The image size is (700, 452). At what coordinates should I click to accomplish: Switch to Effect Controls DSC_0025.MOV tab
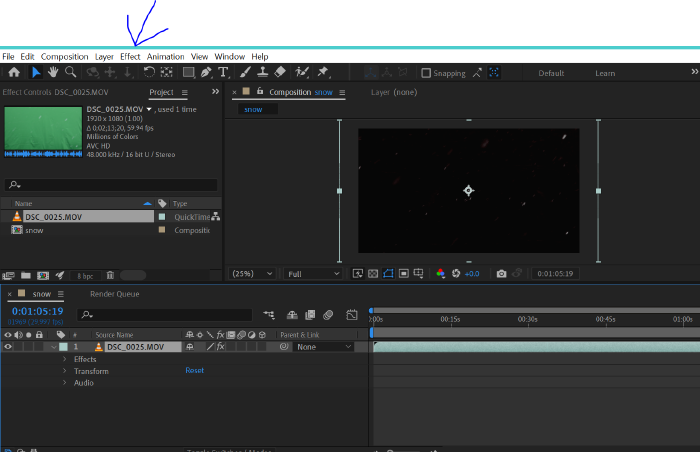55,92
